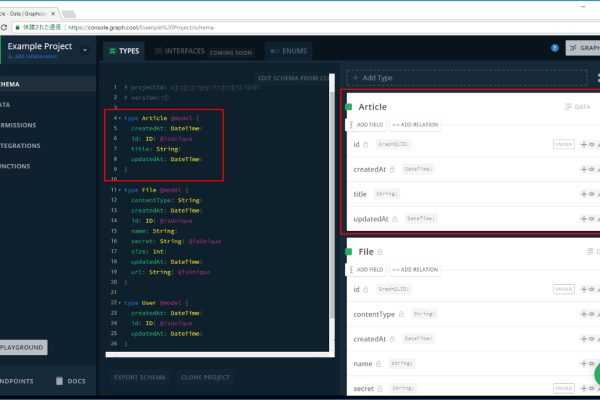Click the lock icon next to Article updatedAt

click(x=397, y=218)
